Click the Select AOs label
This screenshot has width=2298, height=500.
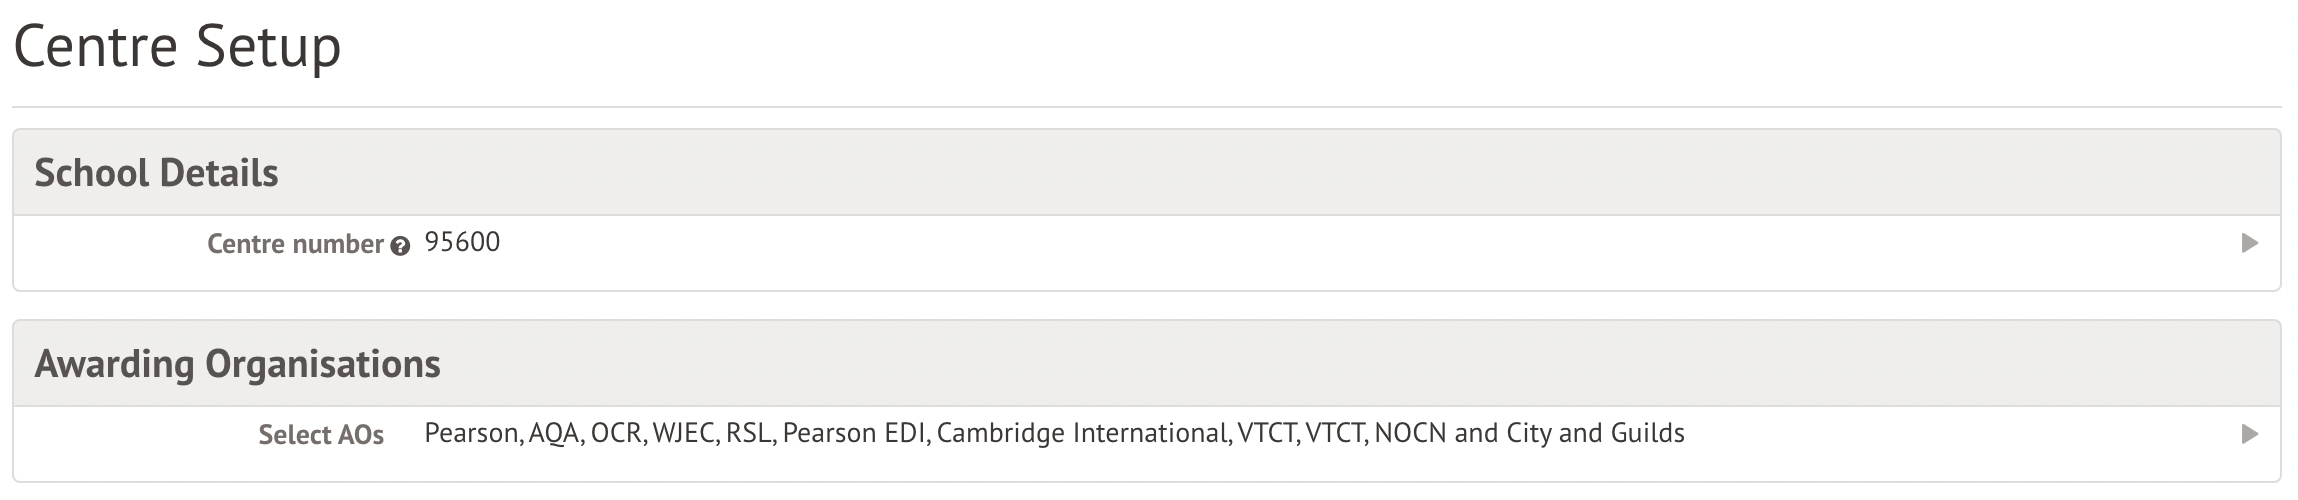(x=321, y=435)
